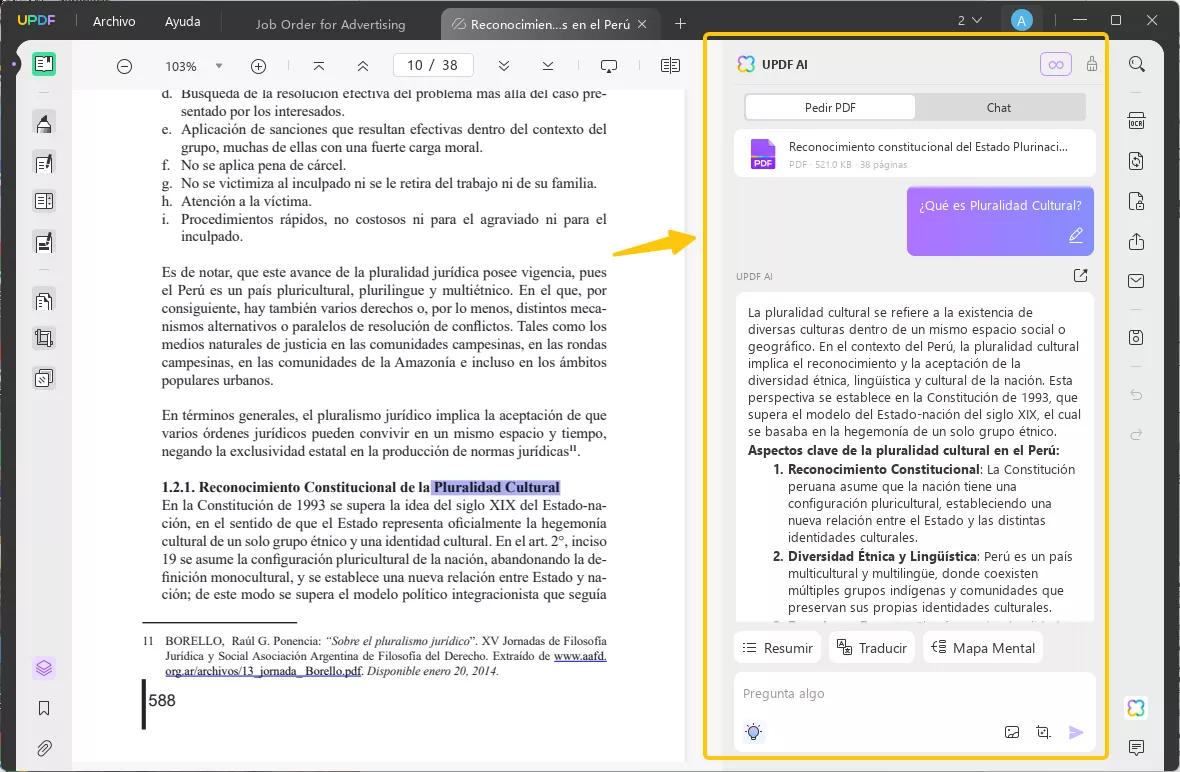Redo the last action
The width and height of the screenshot is (1180, 772).
click(x=1136, y=434)
